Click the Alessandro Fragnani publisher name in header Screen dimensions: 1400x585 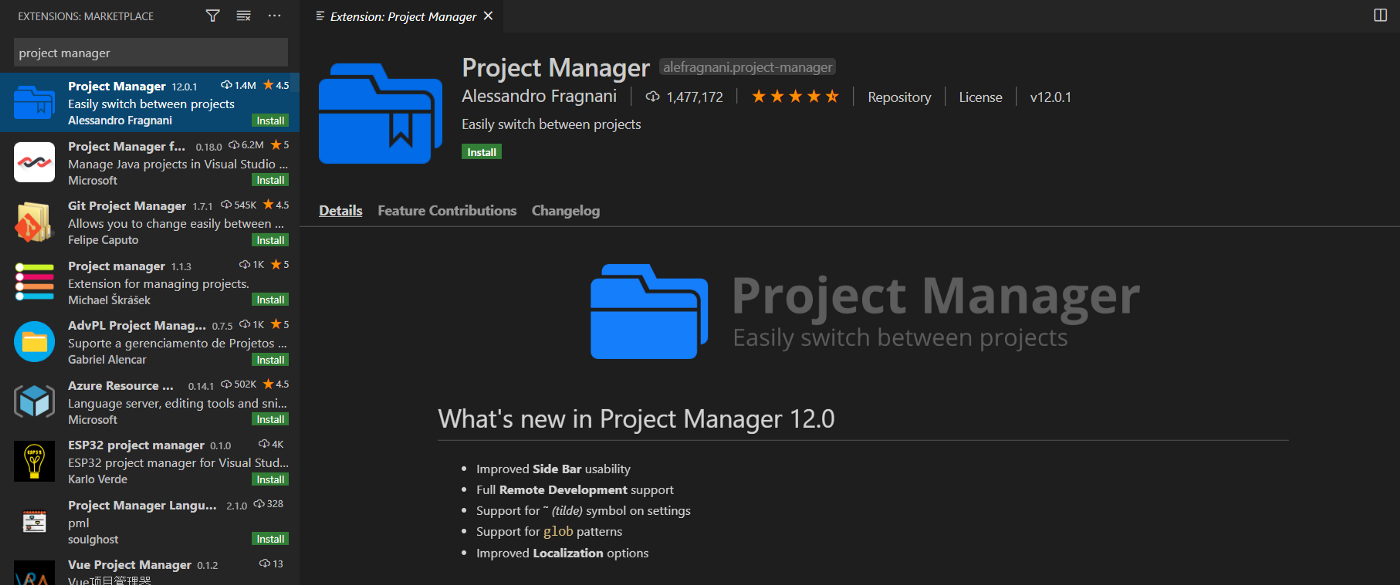coord(539,97)
